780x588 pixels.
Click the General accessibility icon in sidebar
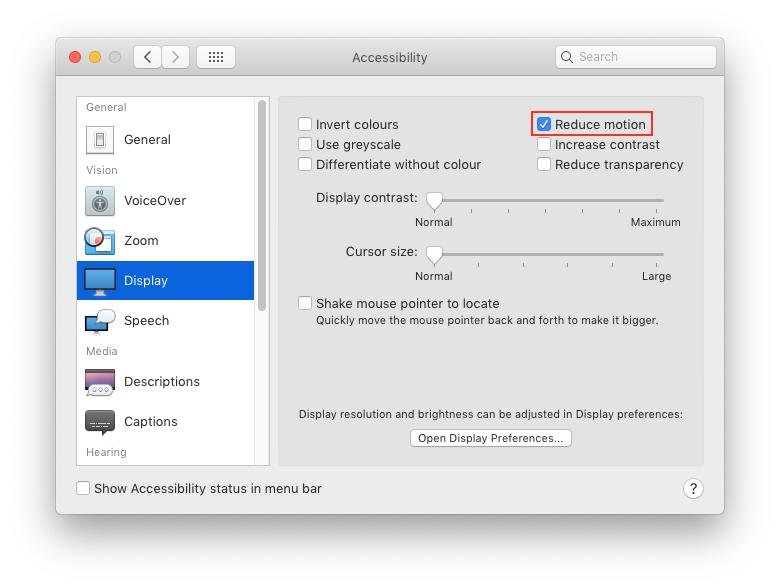pos(100,140)
